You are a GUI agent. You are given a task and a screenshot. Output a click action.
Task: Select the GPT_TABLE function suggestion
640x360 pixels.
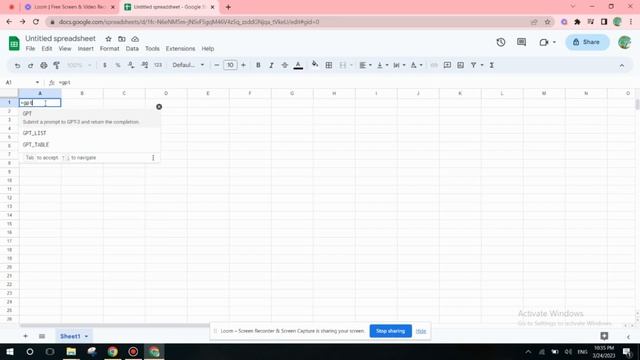[89, 144]
